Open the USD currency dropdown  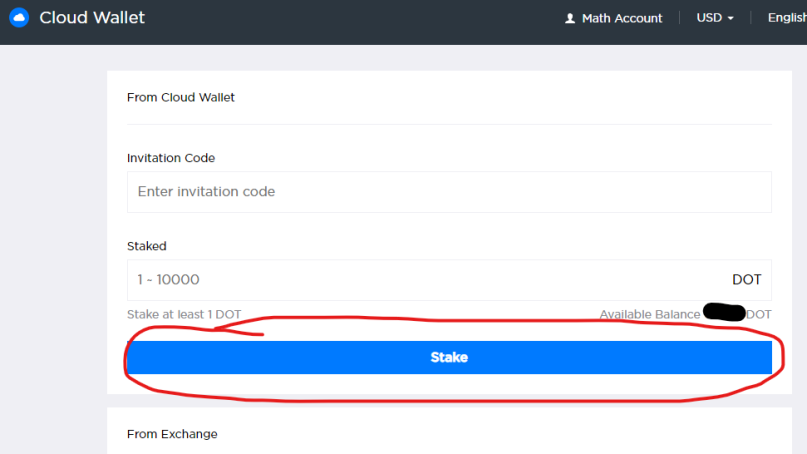[x=715, y=18]
